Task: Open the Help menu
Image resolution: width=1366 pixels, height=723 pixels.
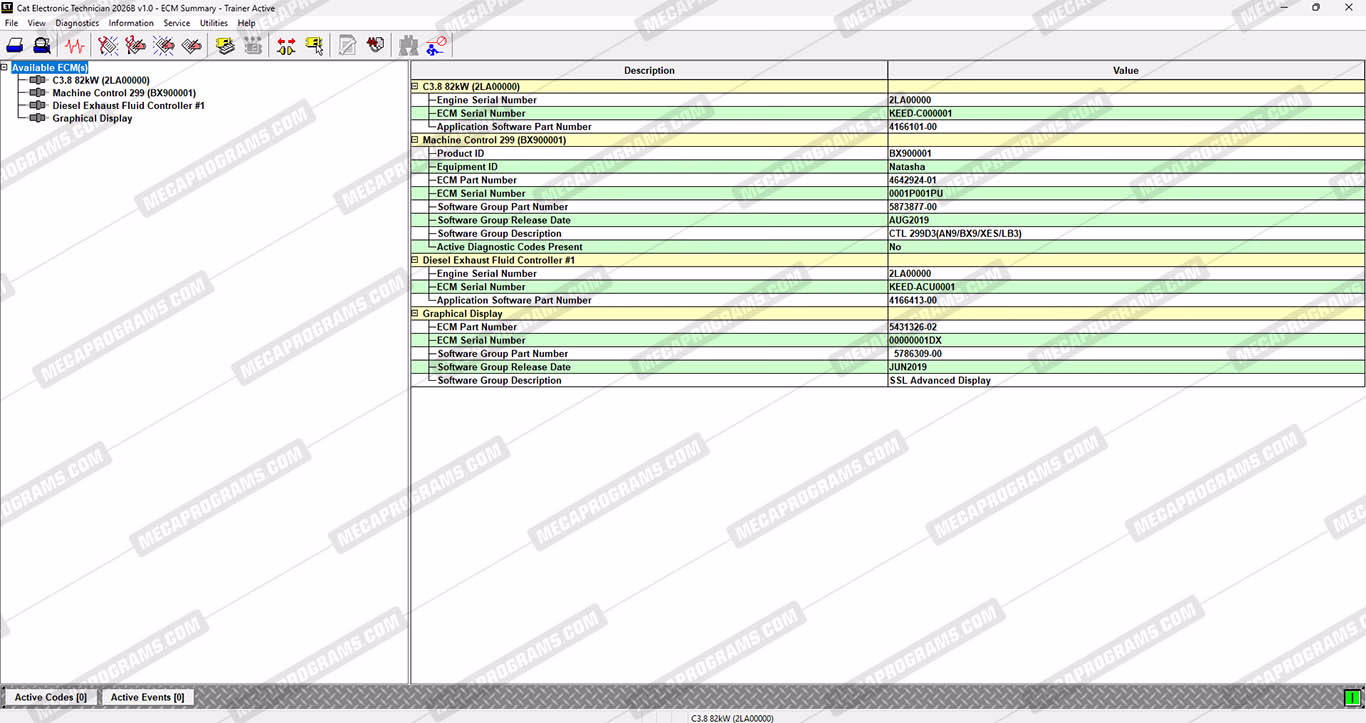Action: 246,23
